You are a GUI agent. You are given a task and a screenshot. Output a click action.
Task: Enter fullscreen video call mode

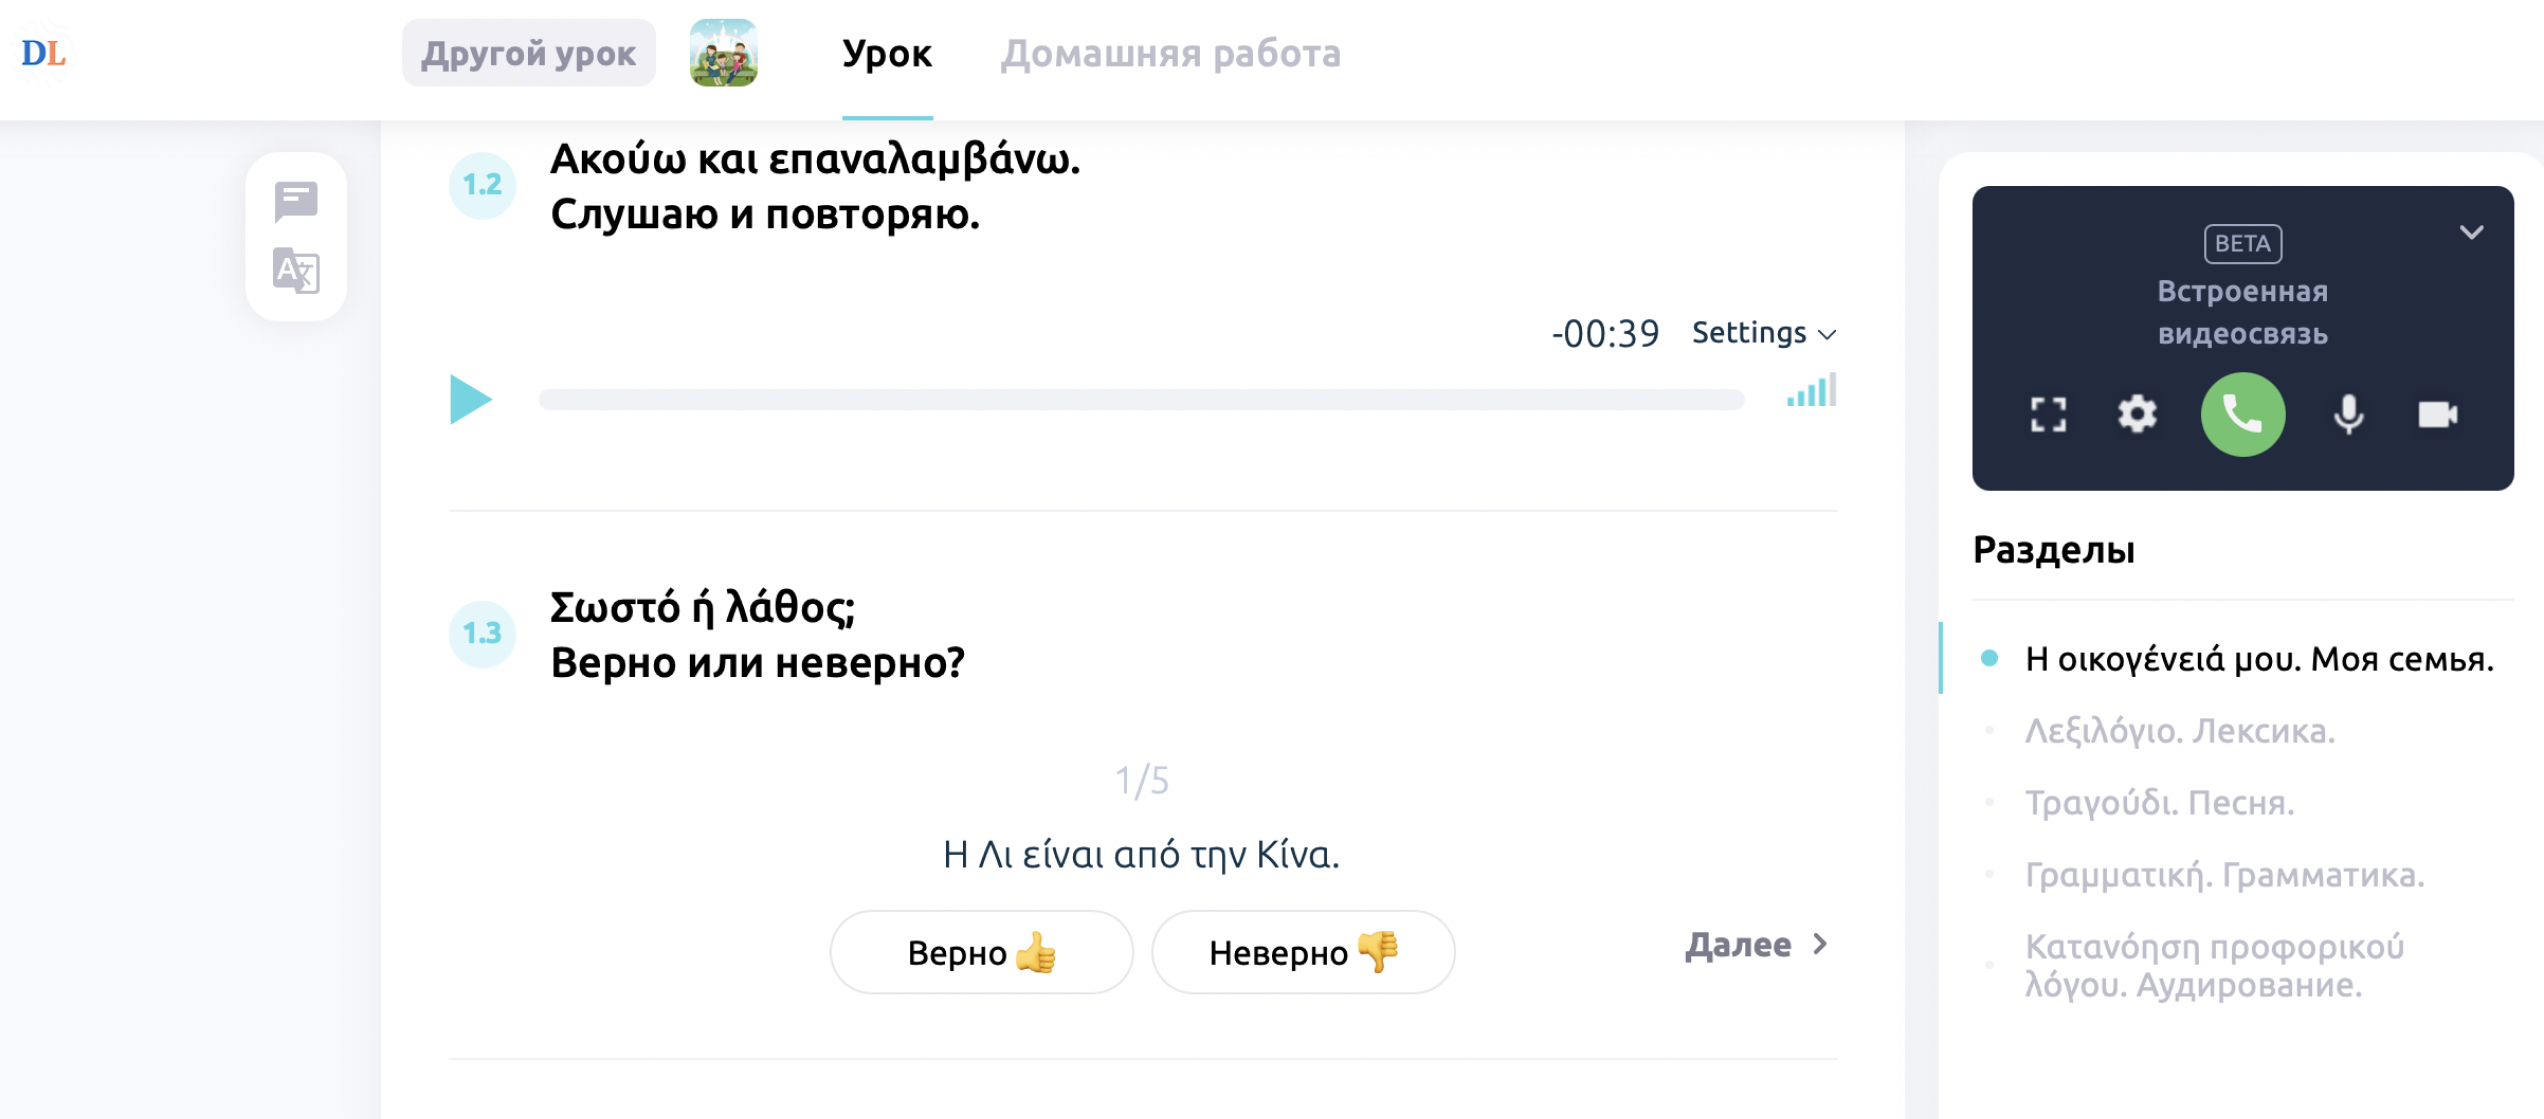2048,414
